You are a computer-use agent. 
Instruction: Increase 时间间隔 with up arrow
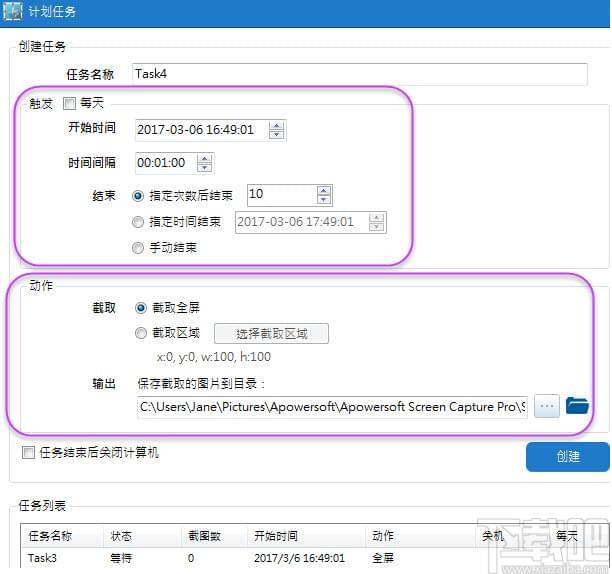coord(205,159)
